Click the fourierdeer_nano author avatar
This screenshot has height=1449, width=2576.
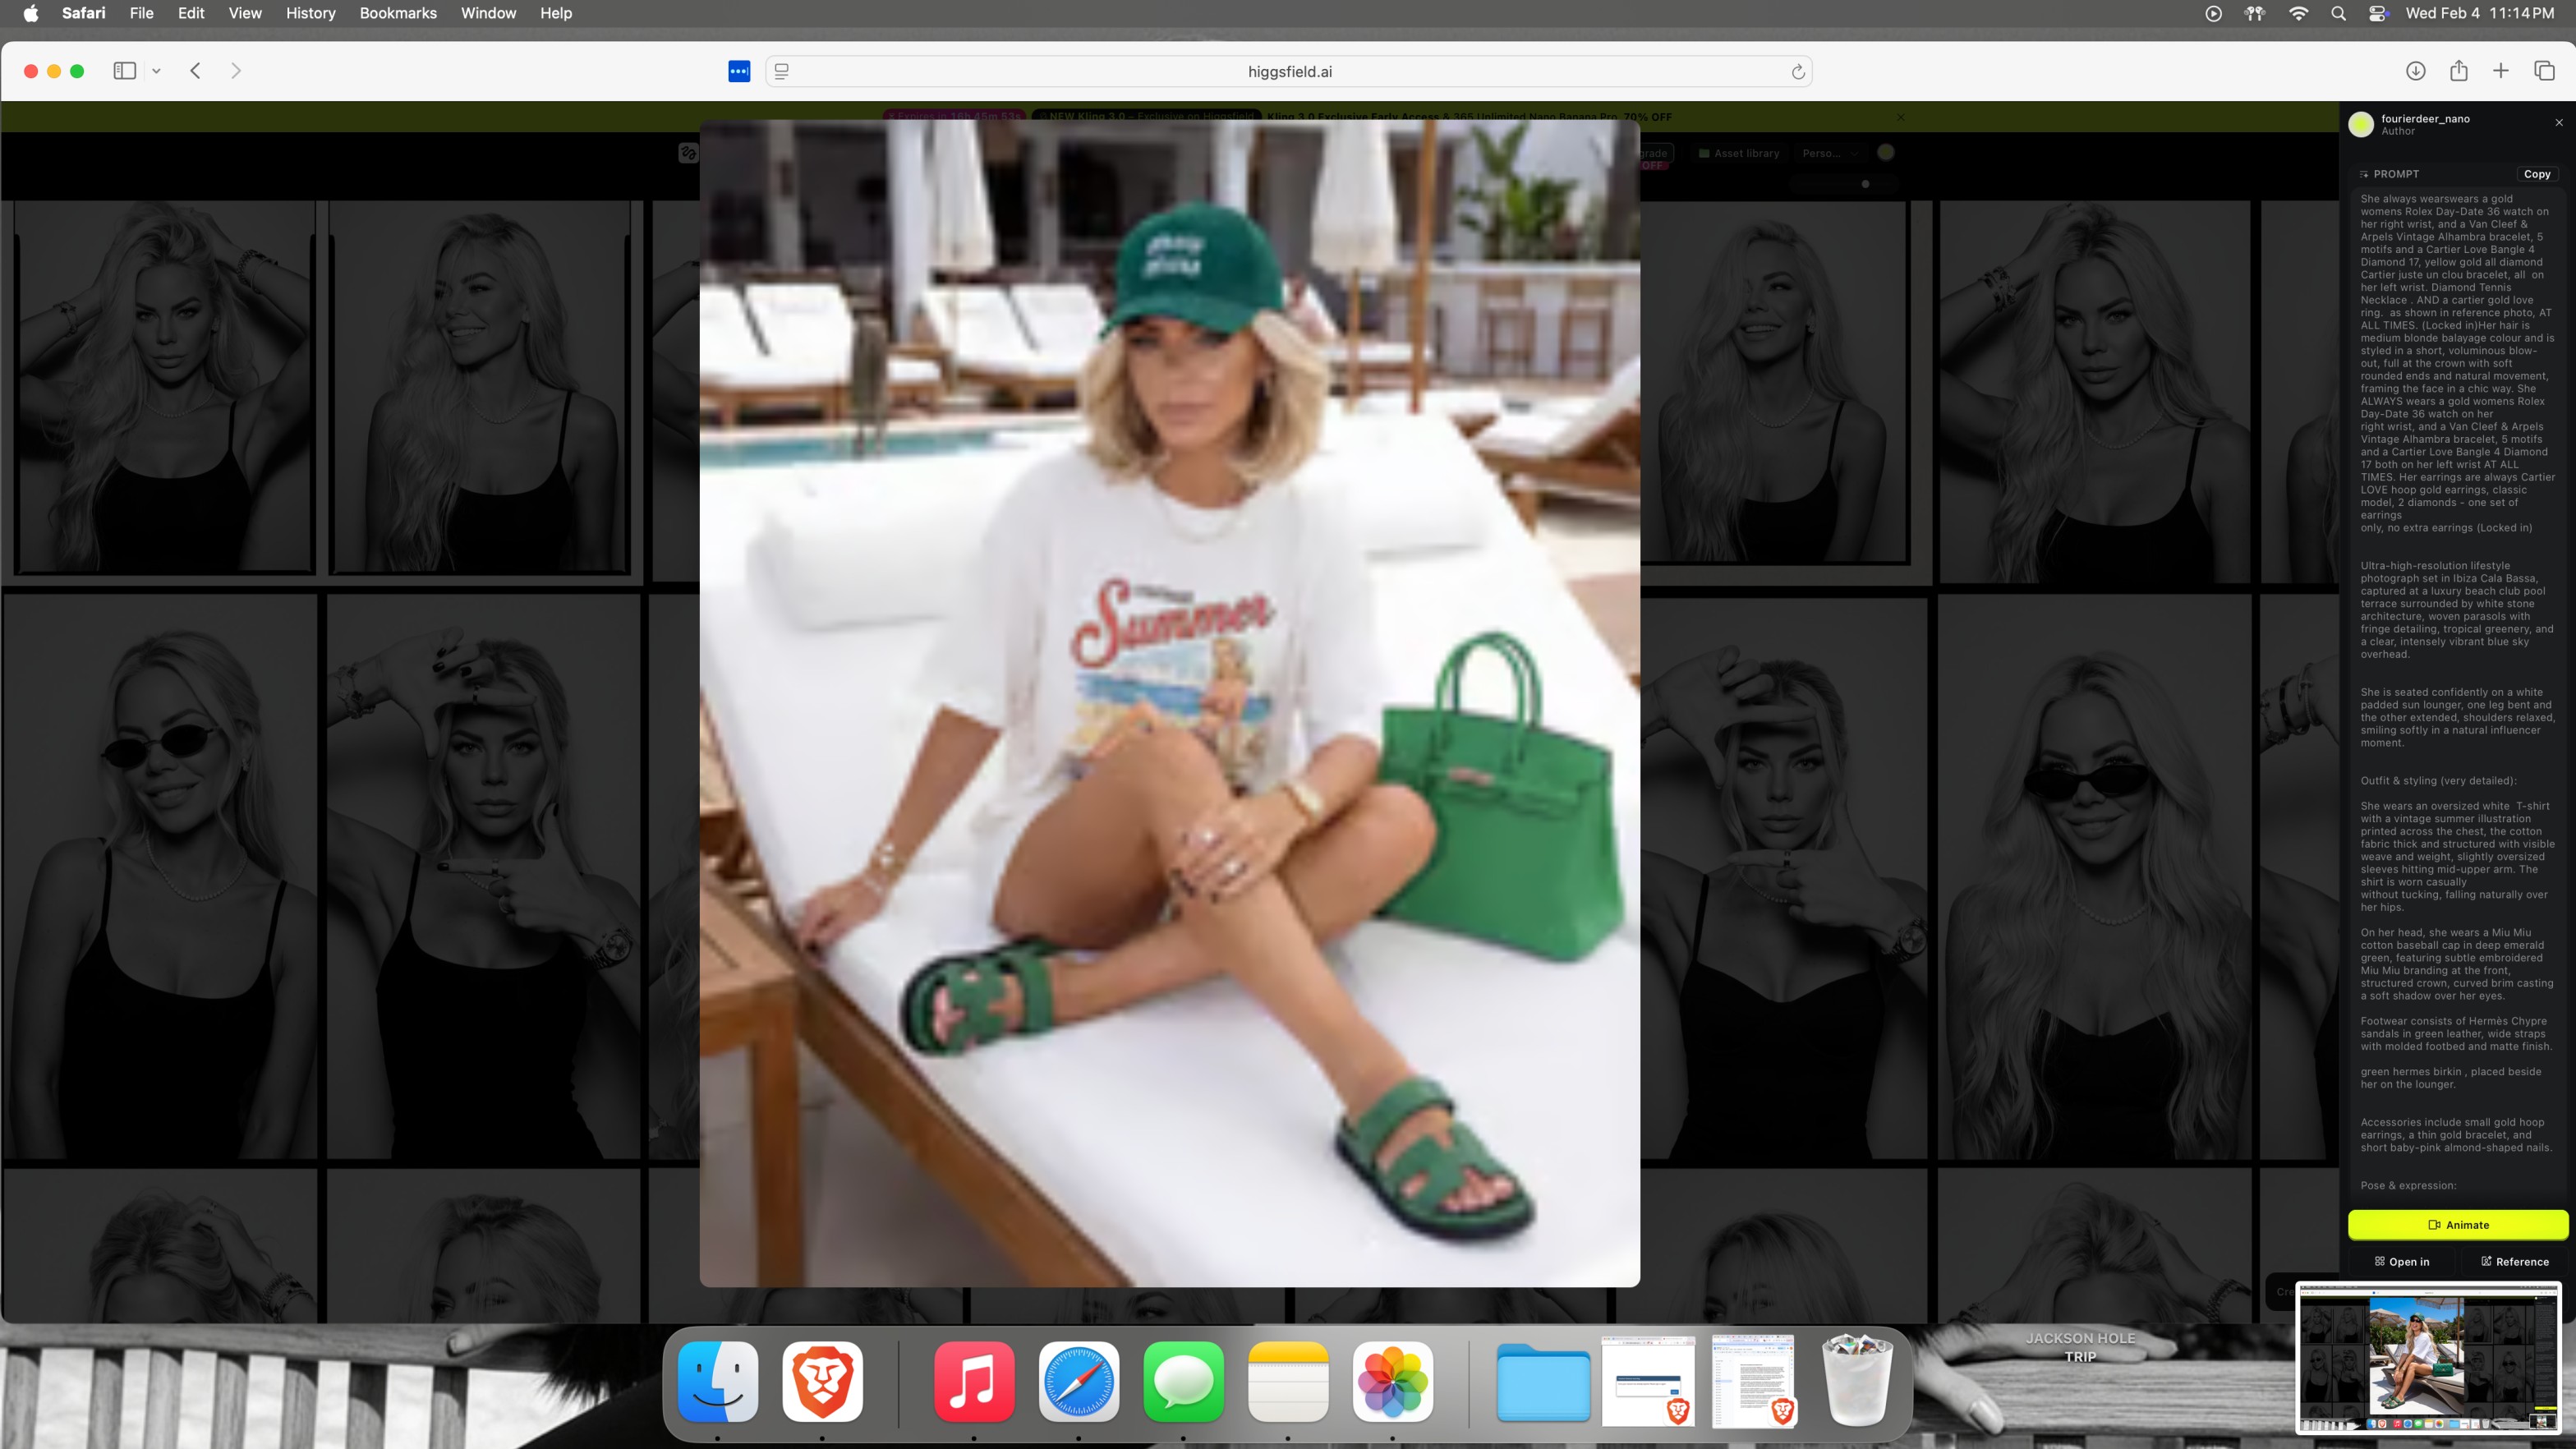2361,124
